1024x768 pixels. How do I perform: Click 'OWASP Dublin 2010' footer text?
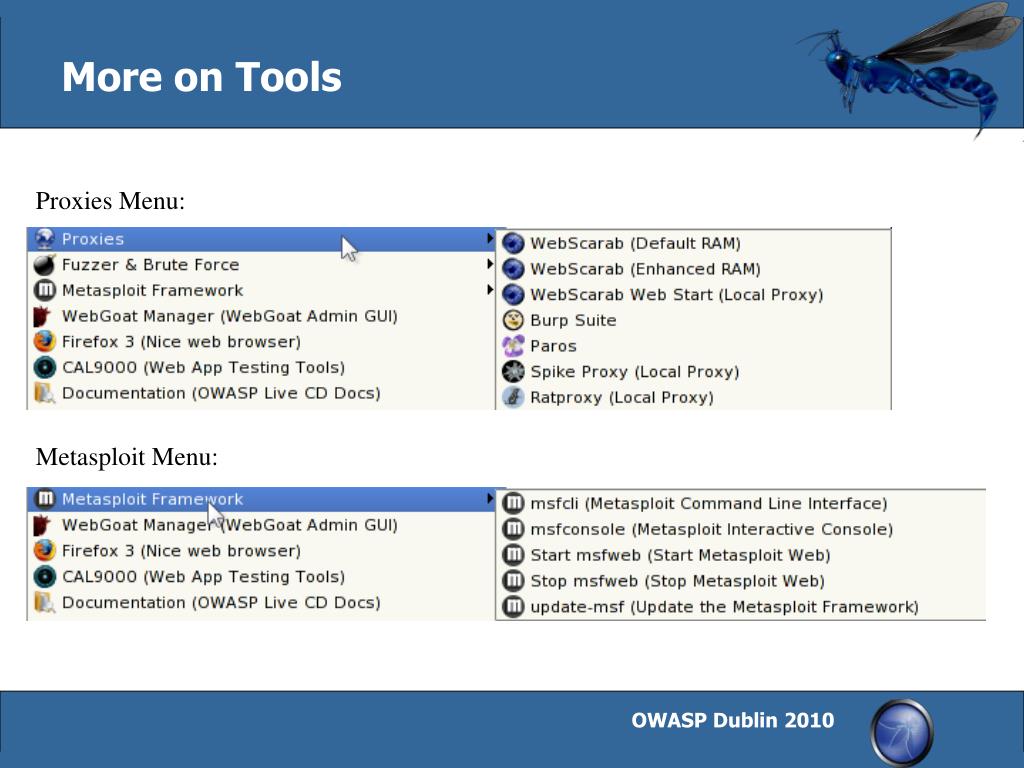pyautogui.click(x=733, y=720)
